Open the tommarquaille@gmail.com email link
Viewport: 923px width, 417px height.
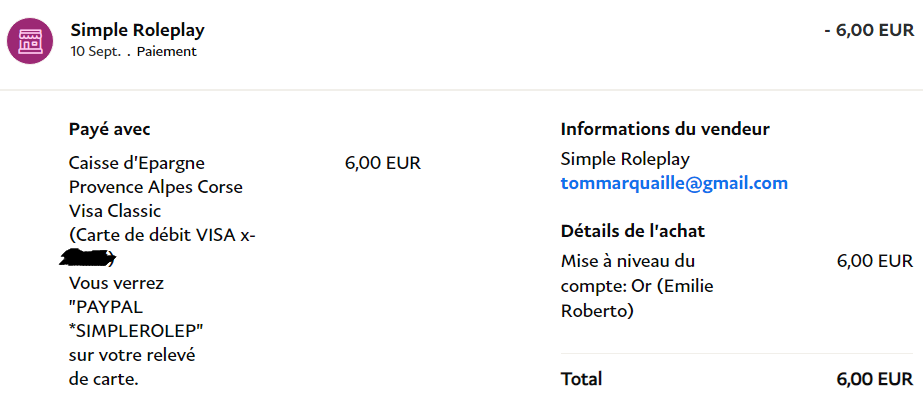point(674,183)
